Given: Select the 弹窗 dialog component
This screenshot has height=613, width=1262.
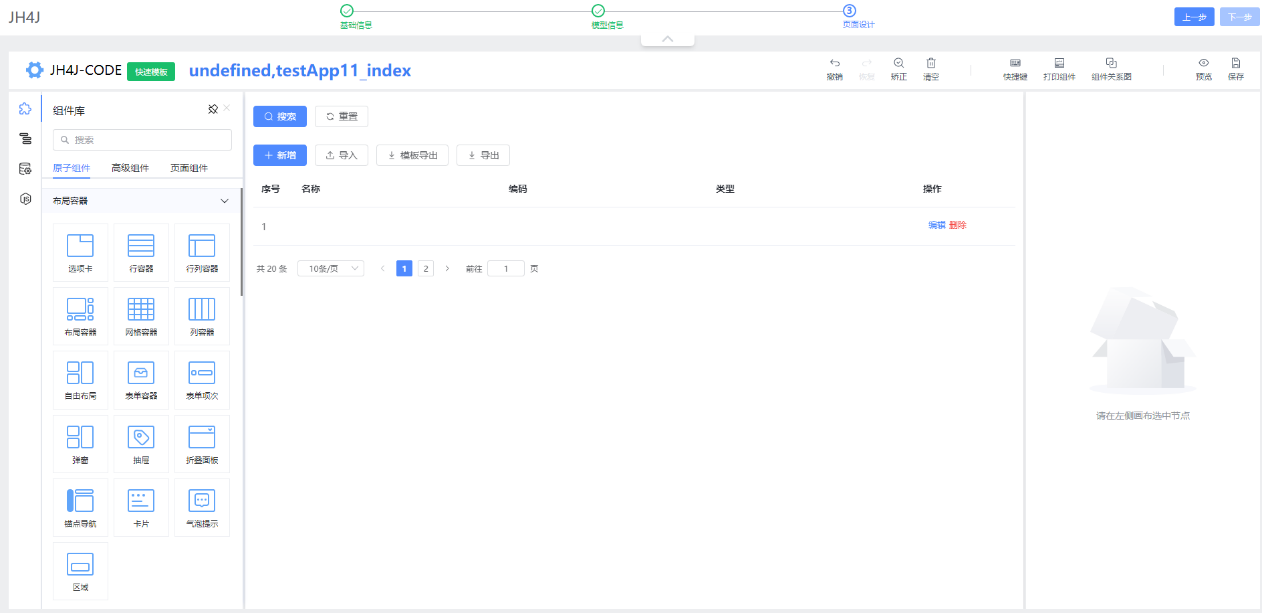Looking at the screenshot, I should (80, 444).
